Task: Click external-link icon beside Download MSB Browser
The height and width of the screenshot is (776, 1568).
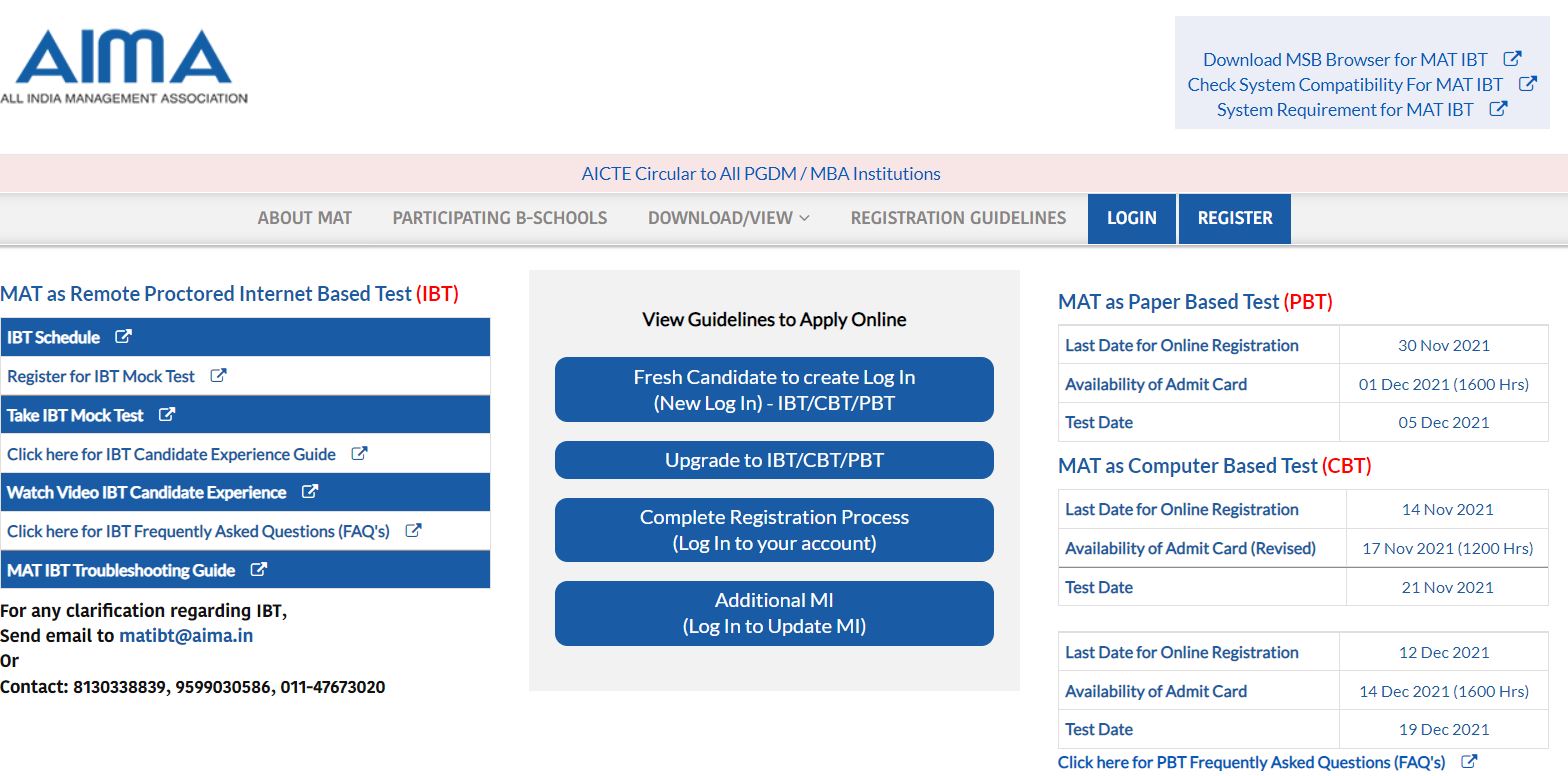Action: pos(1513,59)
